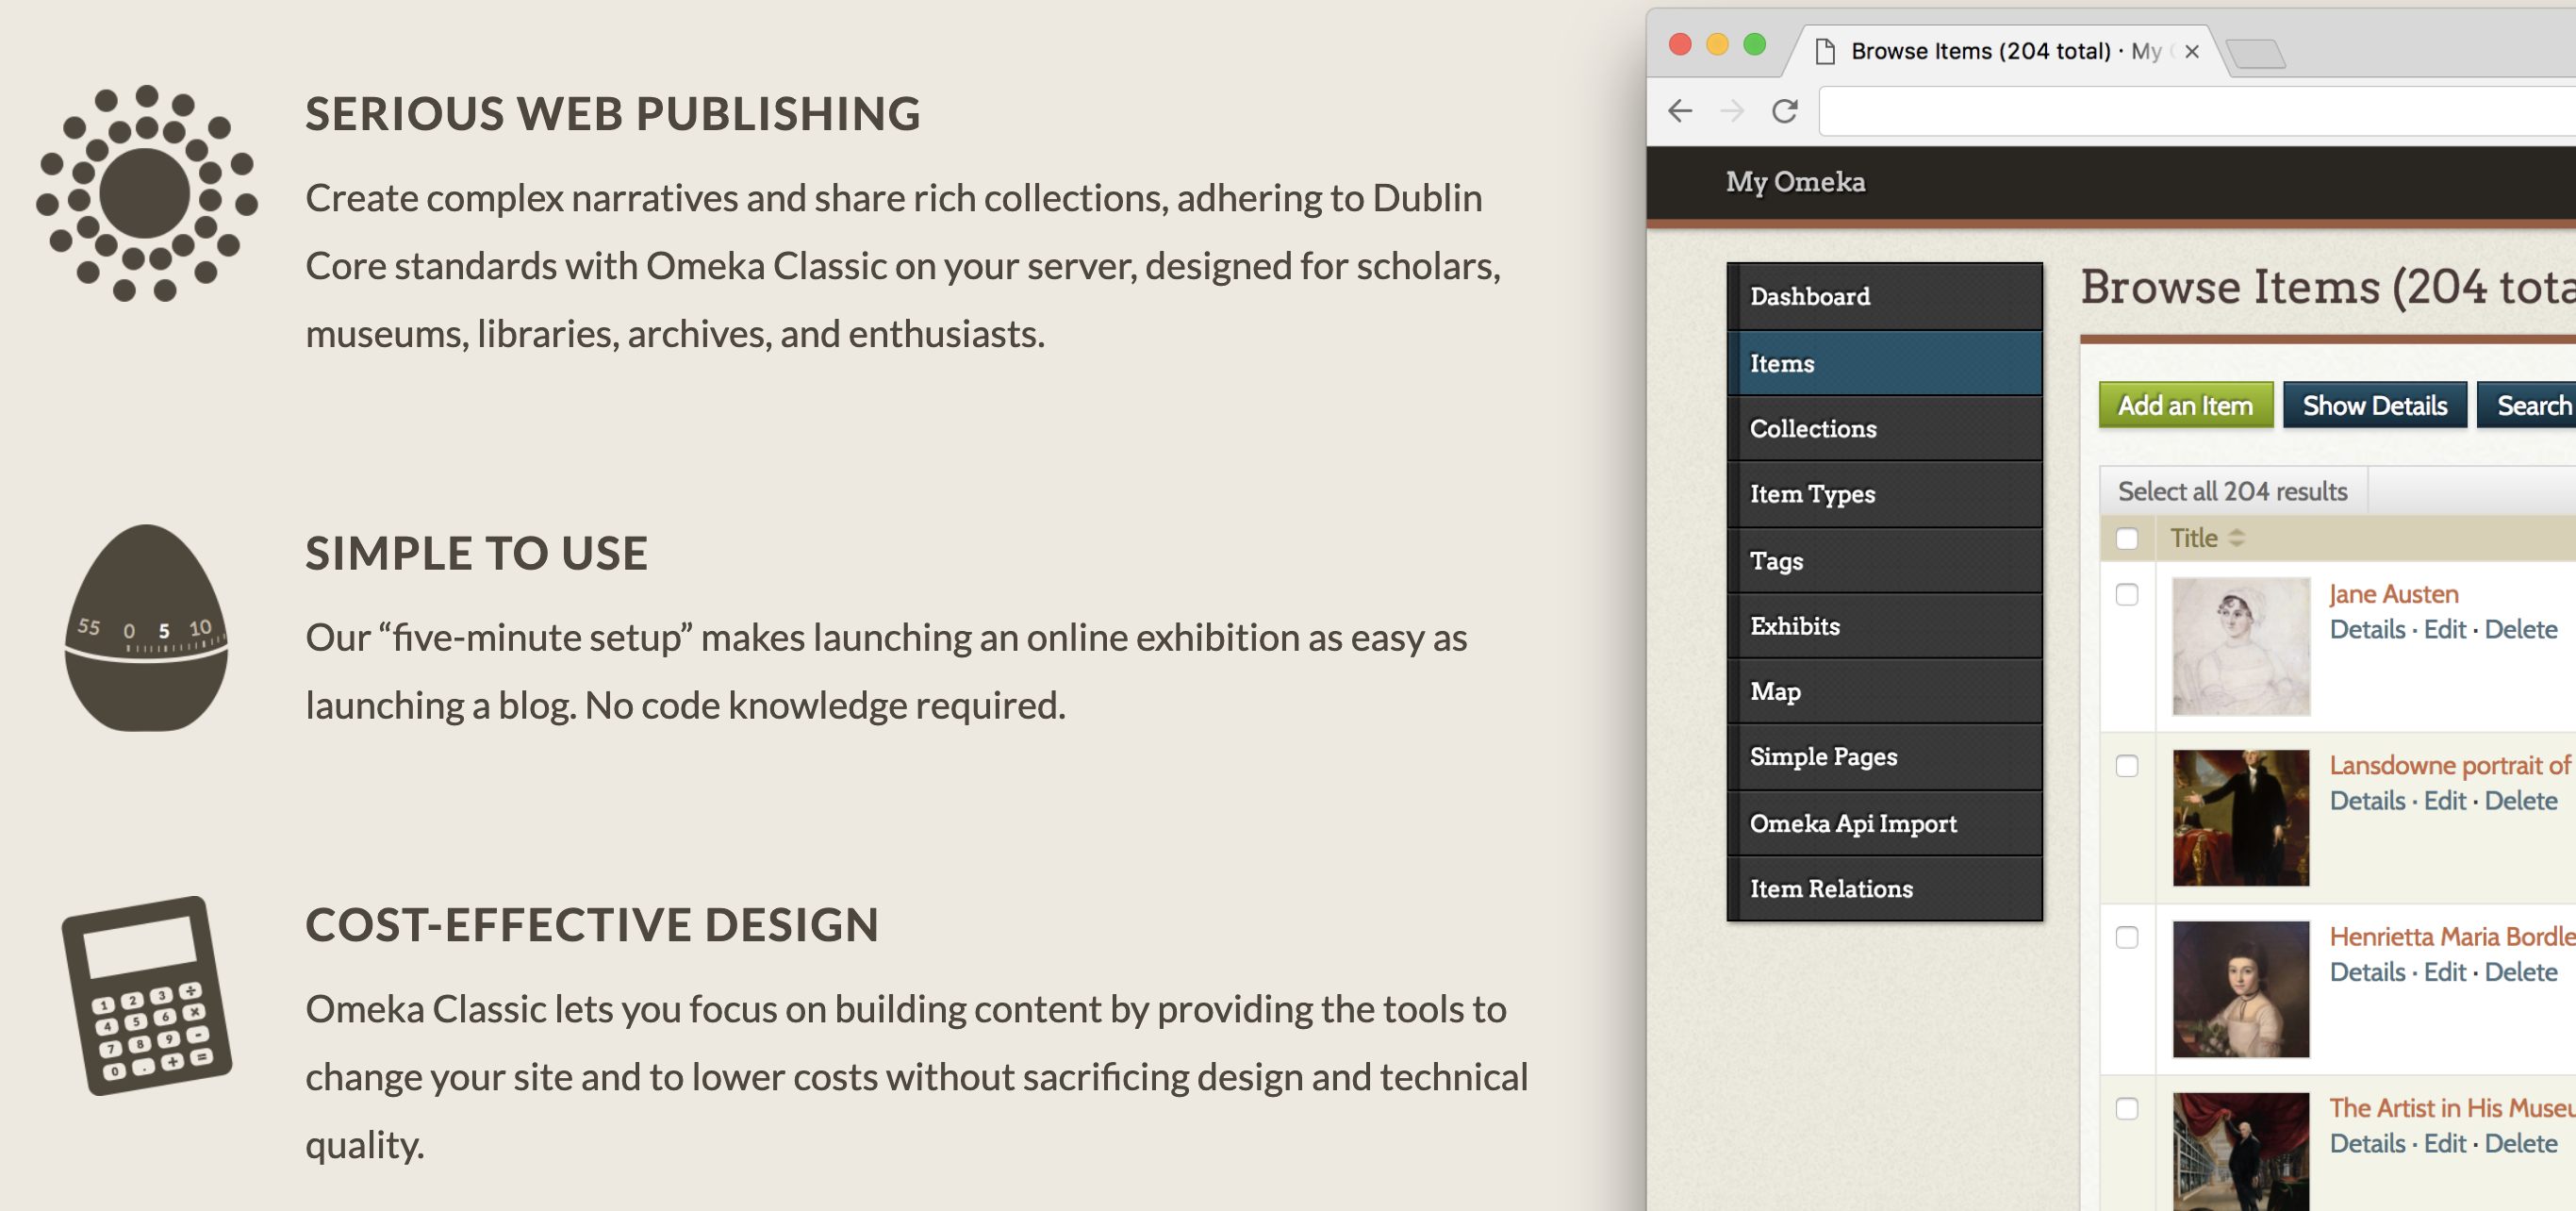Click the Henrietta Maria Bordley thumbnail

tap(2241, 989)
